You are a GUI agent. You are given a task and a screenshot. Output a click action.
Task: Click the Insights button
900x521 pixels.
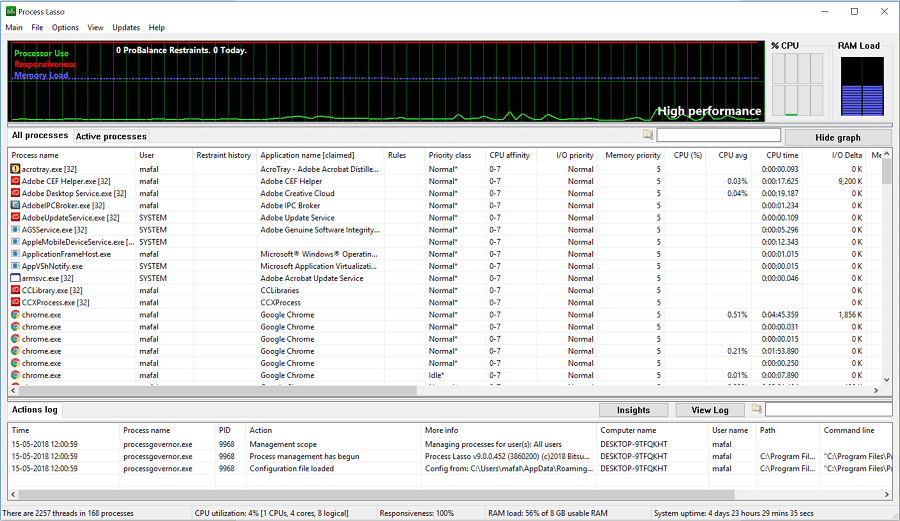point(633,410)
